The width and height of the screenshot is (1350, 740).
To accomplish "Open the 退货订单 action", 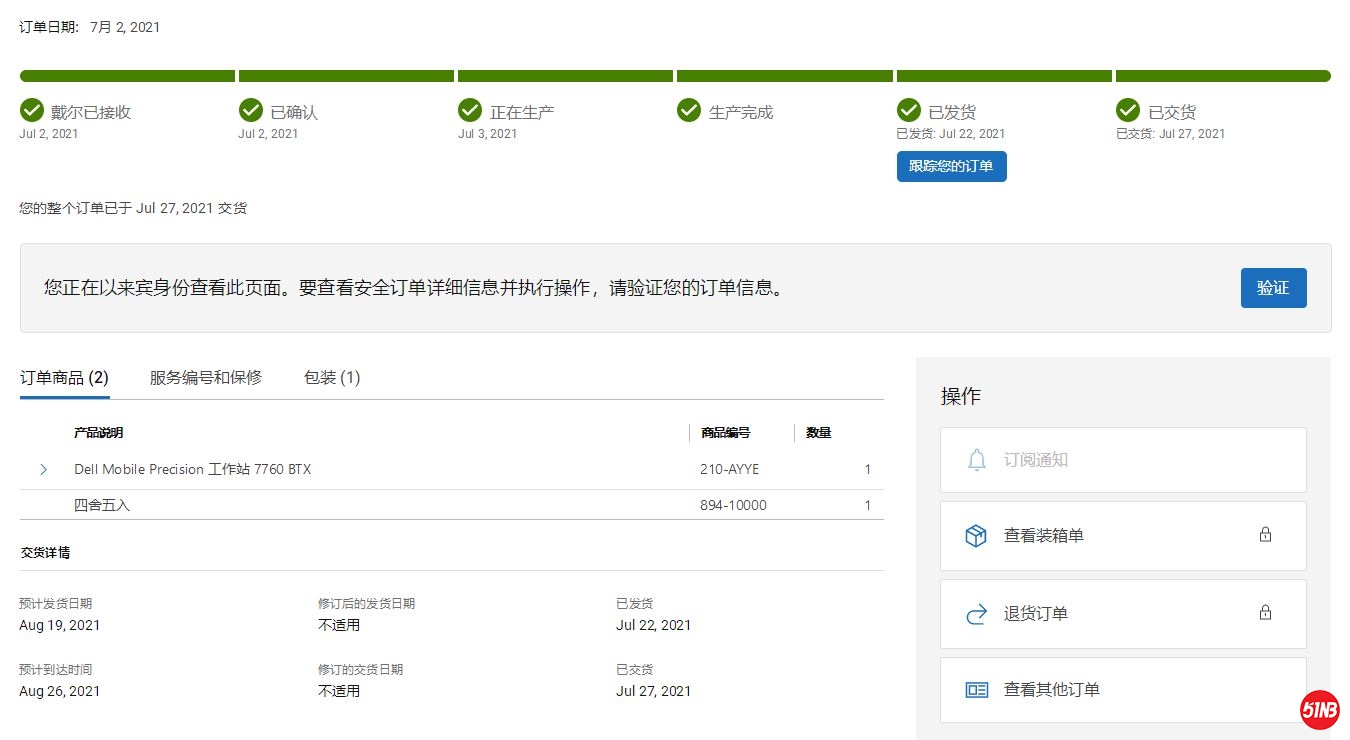I will click(1123, 614).
